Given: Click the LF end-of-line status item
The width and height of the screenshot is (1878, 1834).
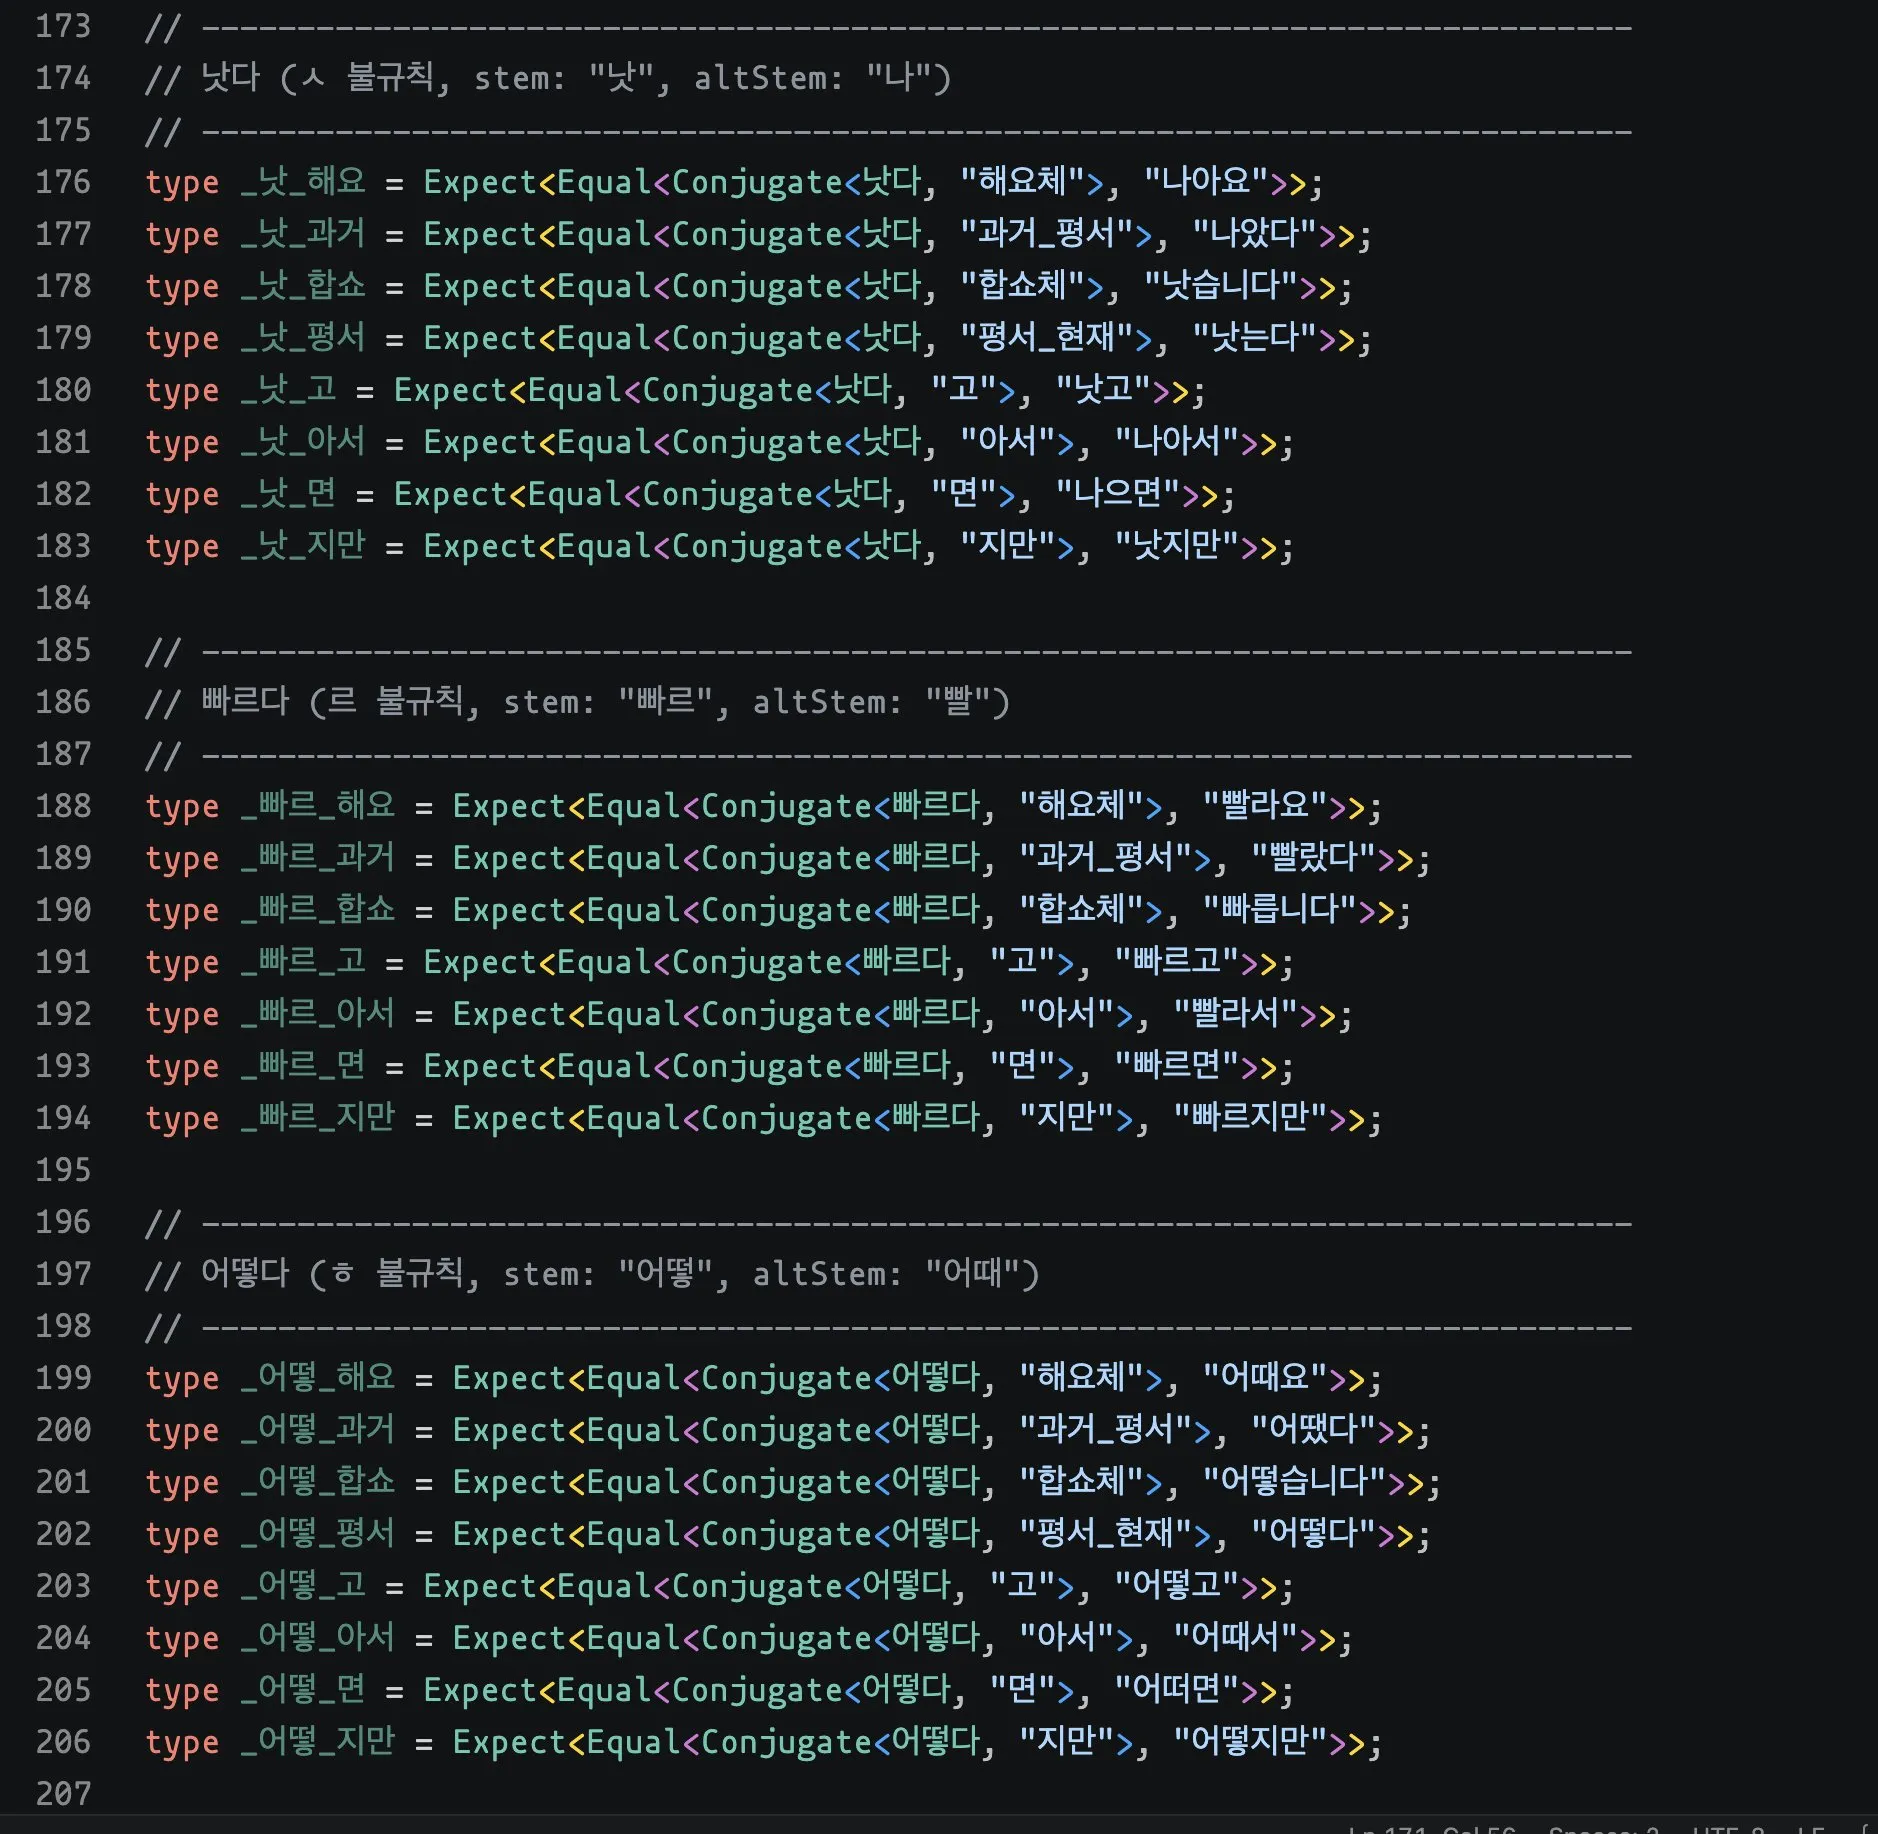Looking at the screenshot, I should tap(1810, 1829).
